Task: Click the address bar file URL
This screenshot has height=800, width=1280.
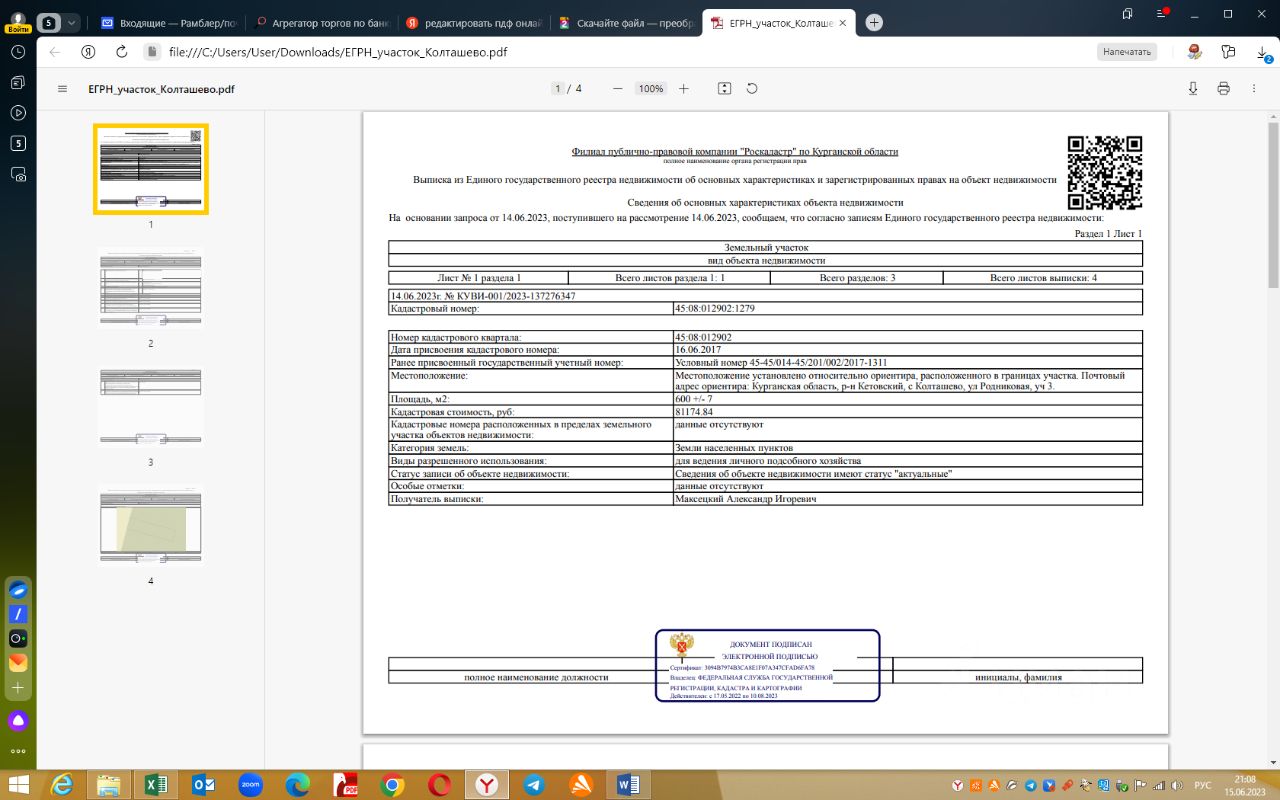Action: pyautogui.click(x=345, y=52)
